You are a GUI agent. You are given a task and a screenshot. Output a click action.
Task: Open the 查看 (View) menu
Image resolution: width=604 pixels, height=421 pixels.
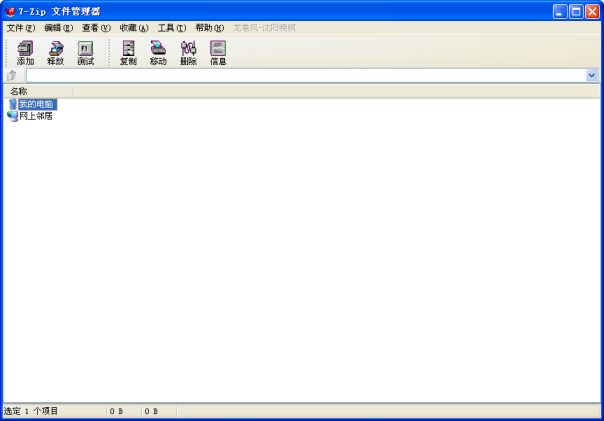click(x=96, y=28)
